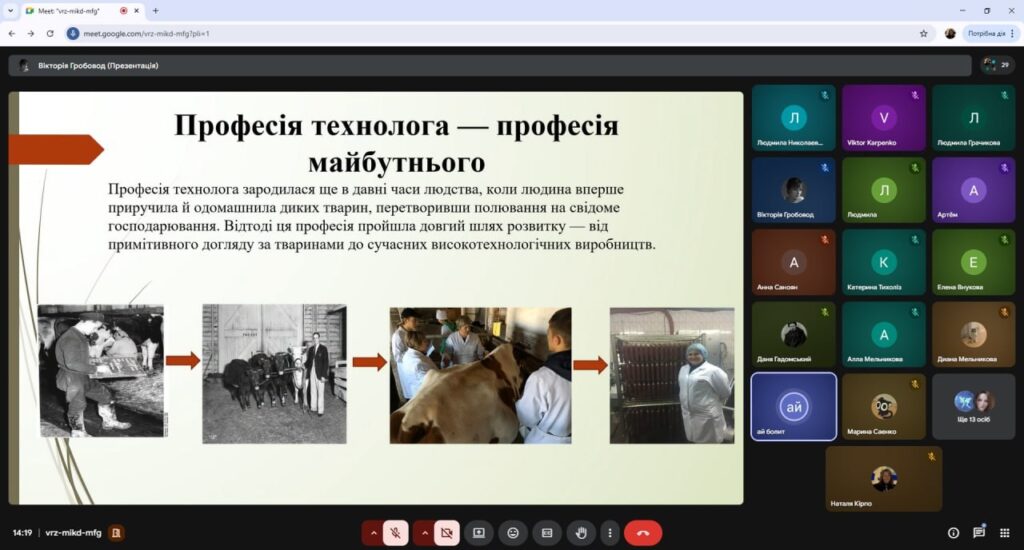Show participants list with 29 count
This screenshot has height=550, width=1024.
tap(997, 65)
